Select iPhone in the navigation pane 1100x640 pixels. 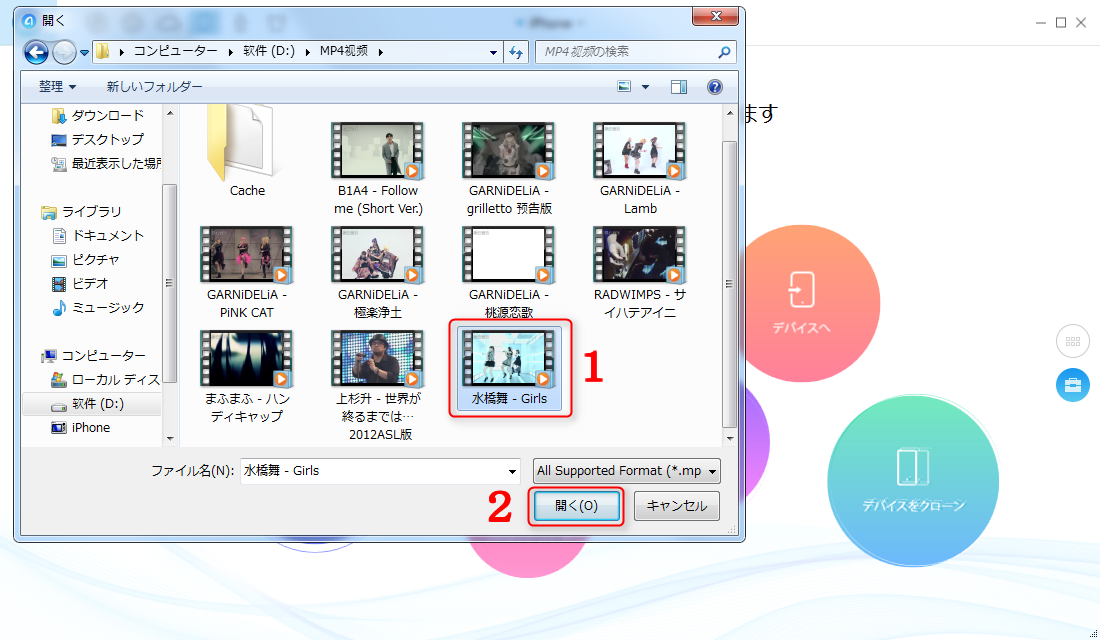coord(81,427)
